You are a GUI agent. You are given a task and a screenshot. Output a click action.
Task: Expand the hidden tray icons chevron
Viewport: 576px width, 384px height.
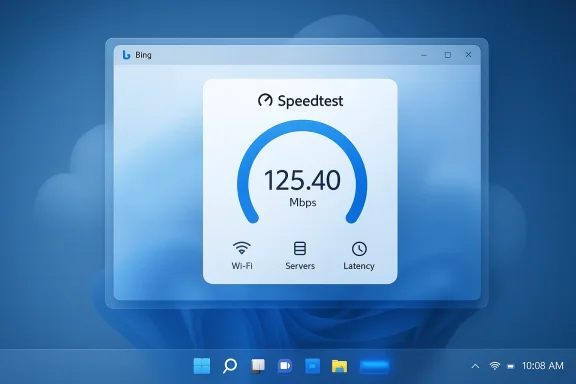(475, 366)
